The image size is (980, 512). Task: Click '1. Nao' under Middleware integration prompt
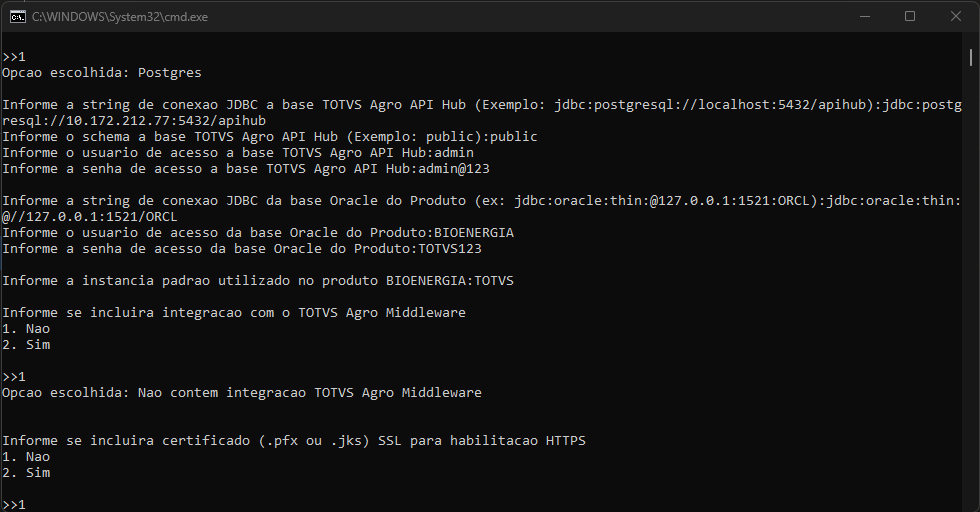[26, 329]
